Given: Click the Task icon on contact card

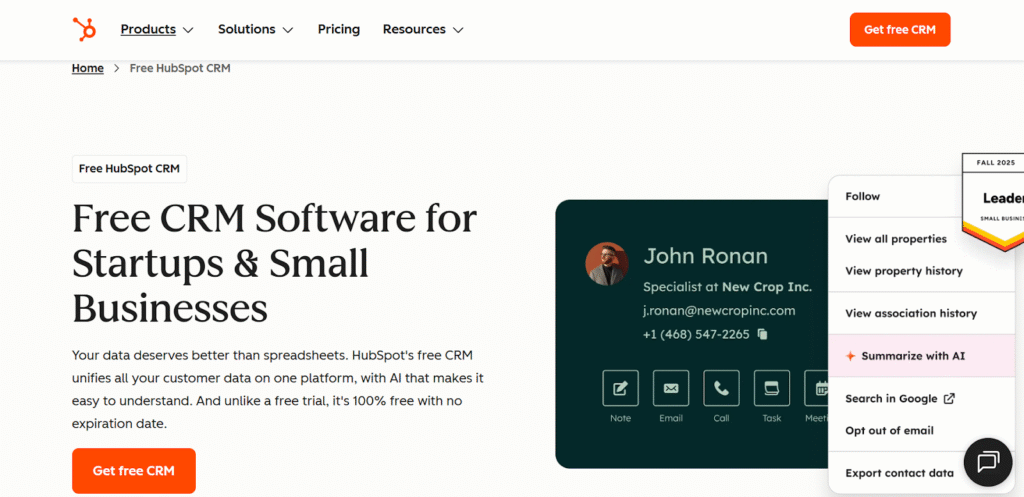Looking at the screenshot, I should pyautogui.click(x=771, y=388).
